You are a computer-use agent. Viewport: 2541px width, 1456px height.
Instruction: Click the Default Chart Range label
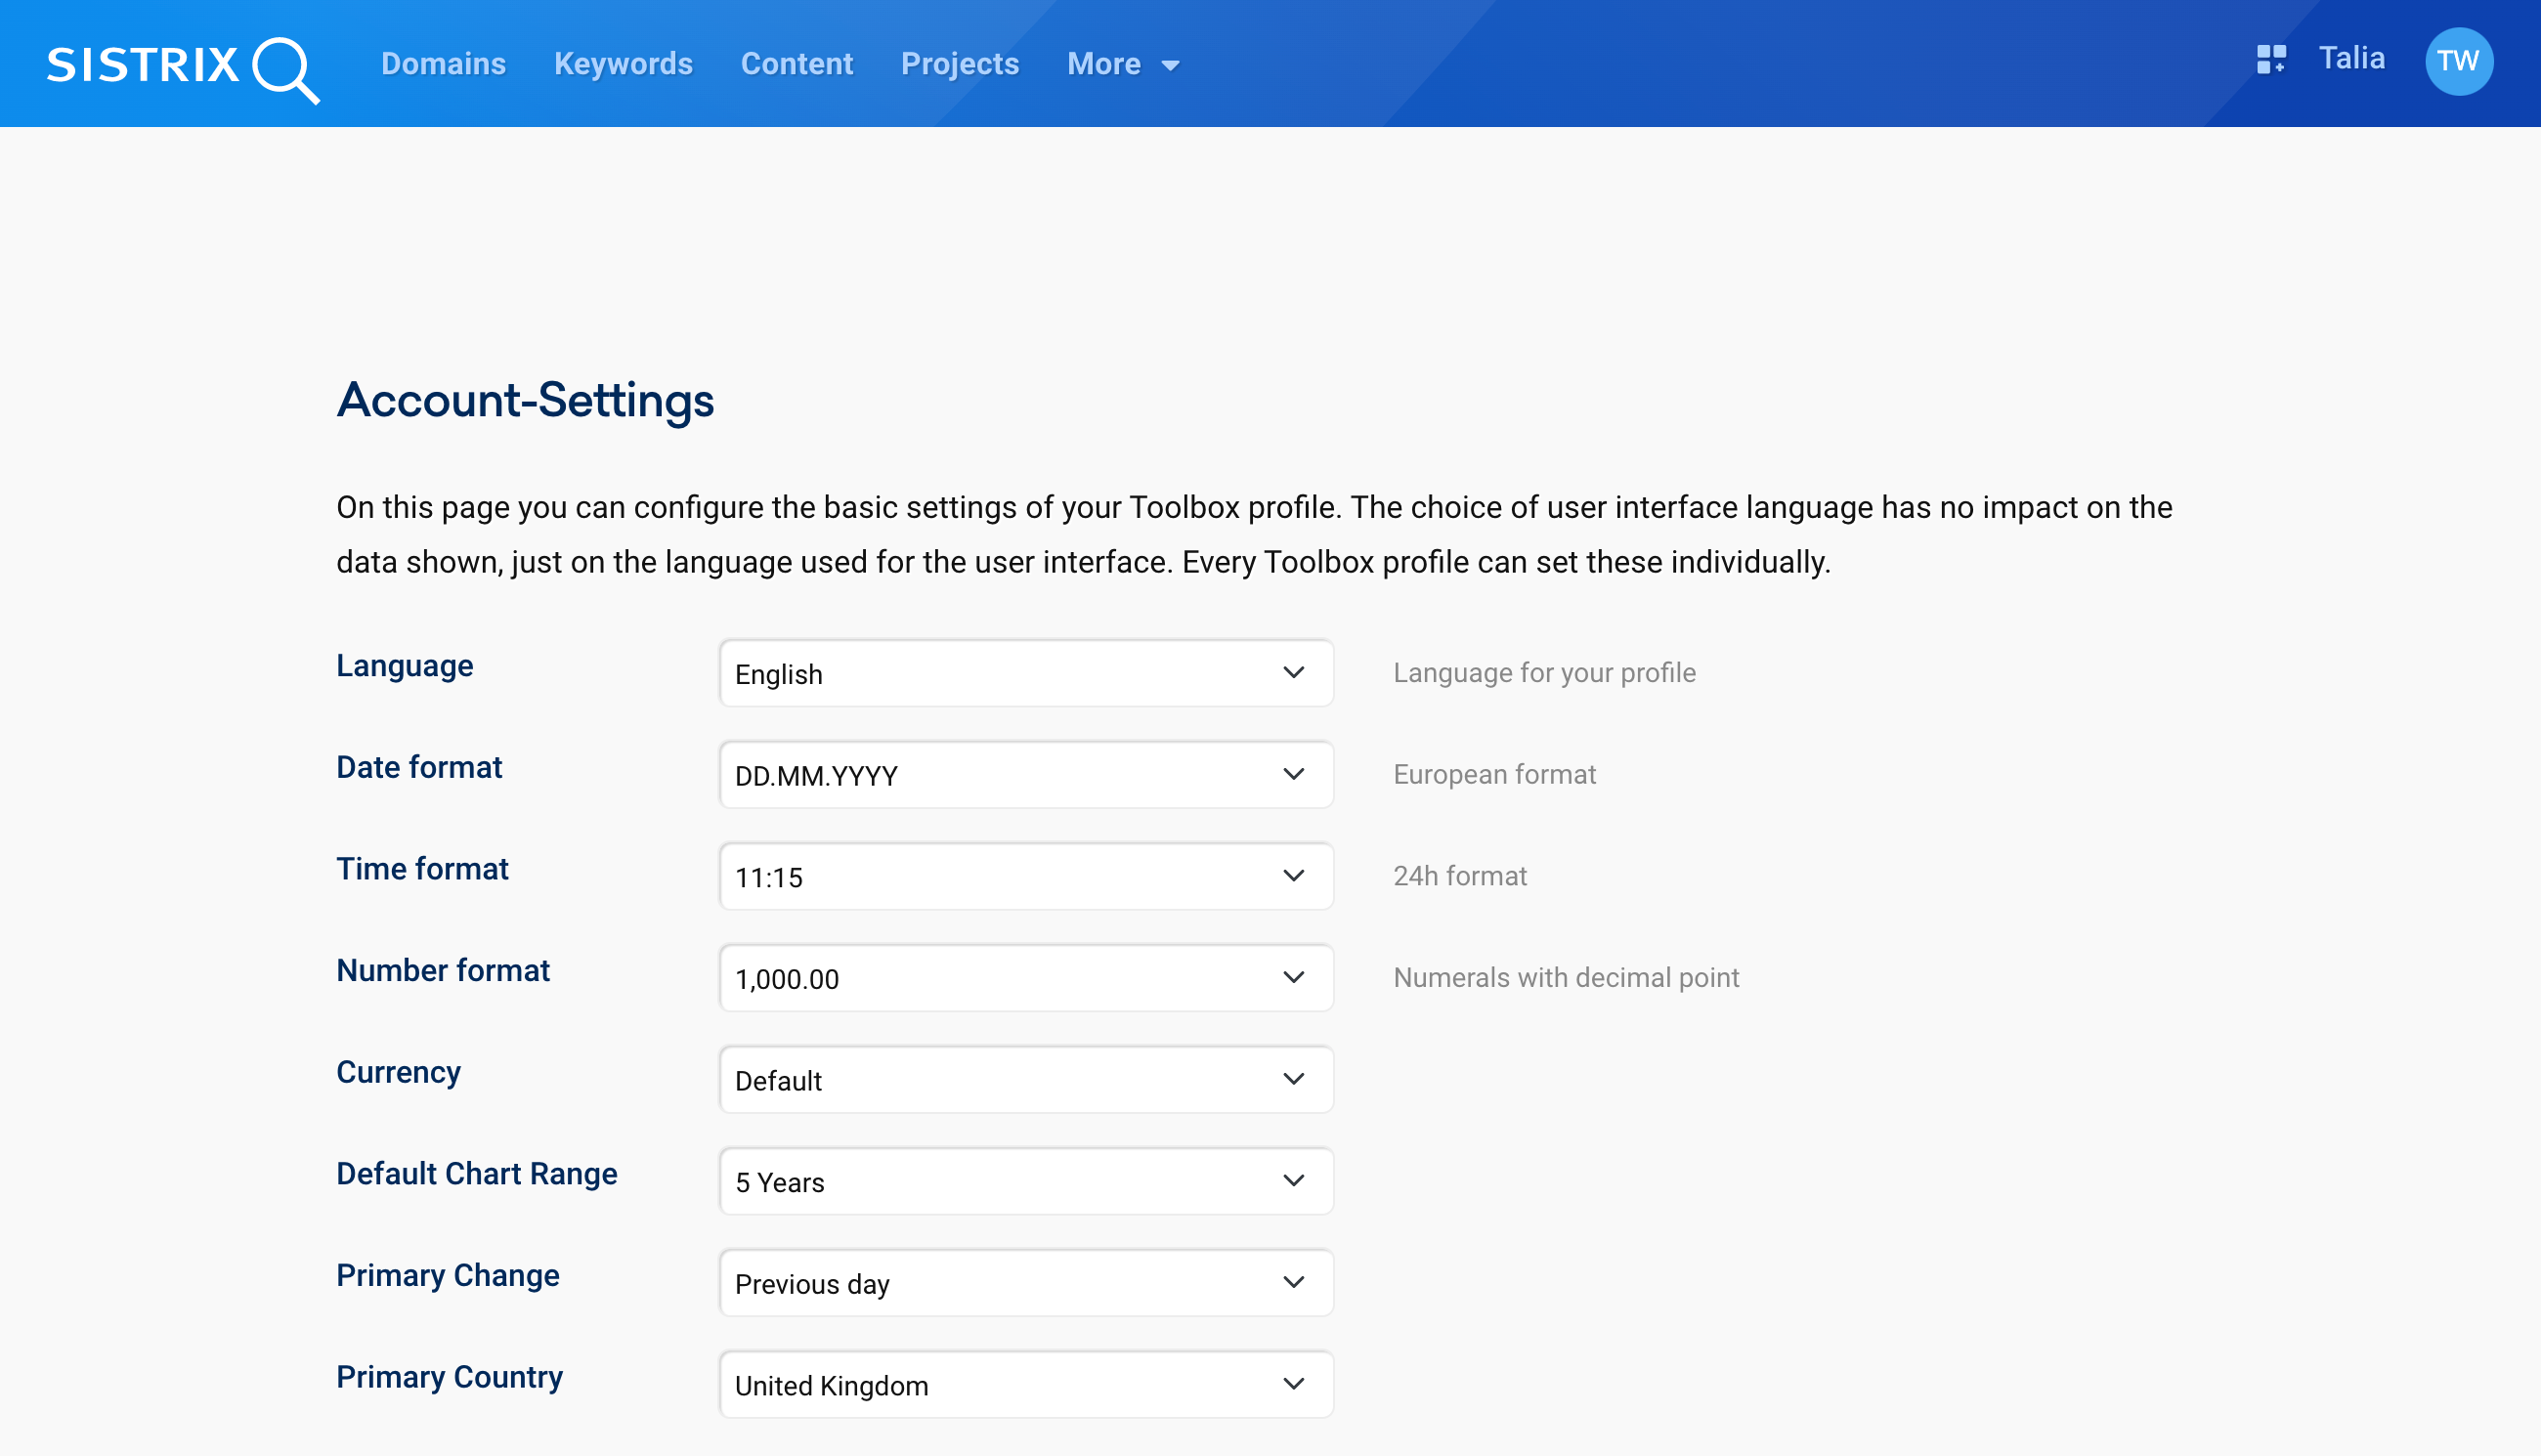coord(477,1174)
